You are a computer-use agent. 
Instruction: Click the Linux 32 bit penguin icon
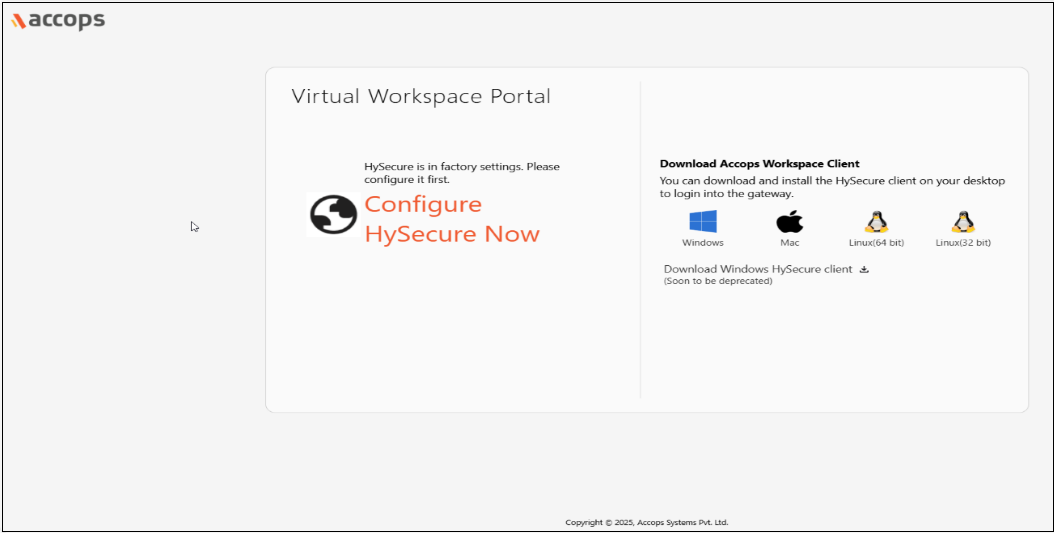963,221
